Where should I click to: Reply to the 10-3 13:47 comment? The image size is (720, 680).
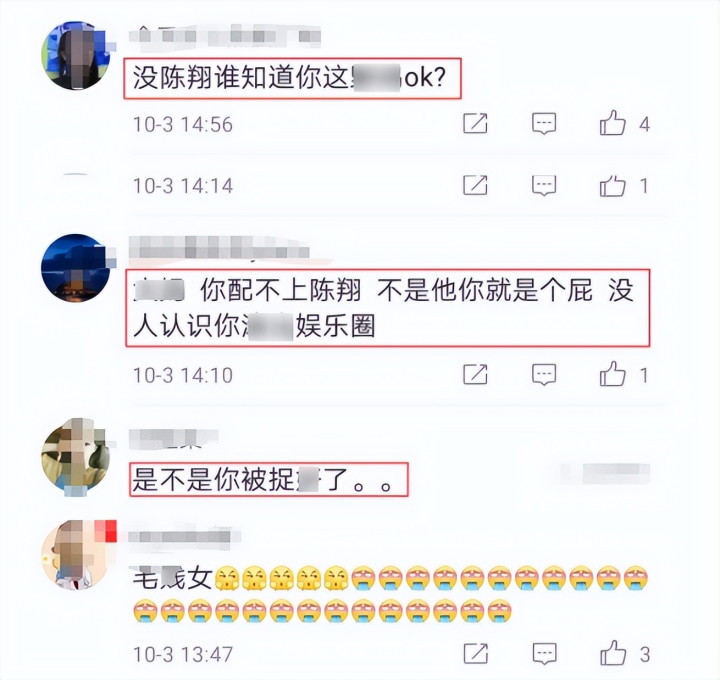click(x=544, y=653)
